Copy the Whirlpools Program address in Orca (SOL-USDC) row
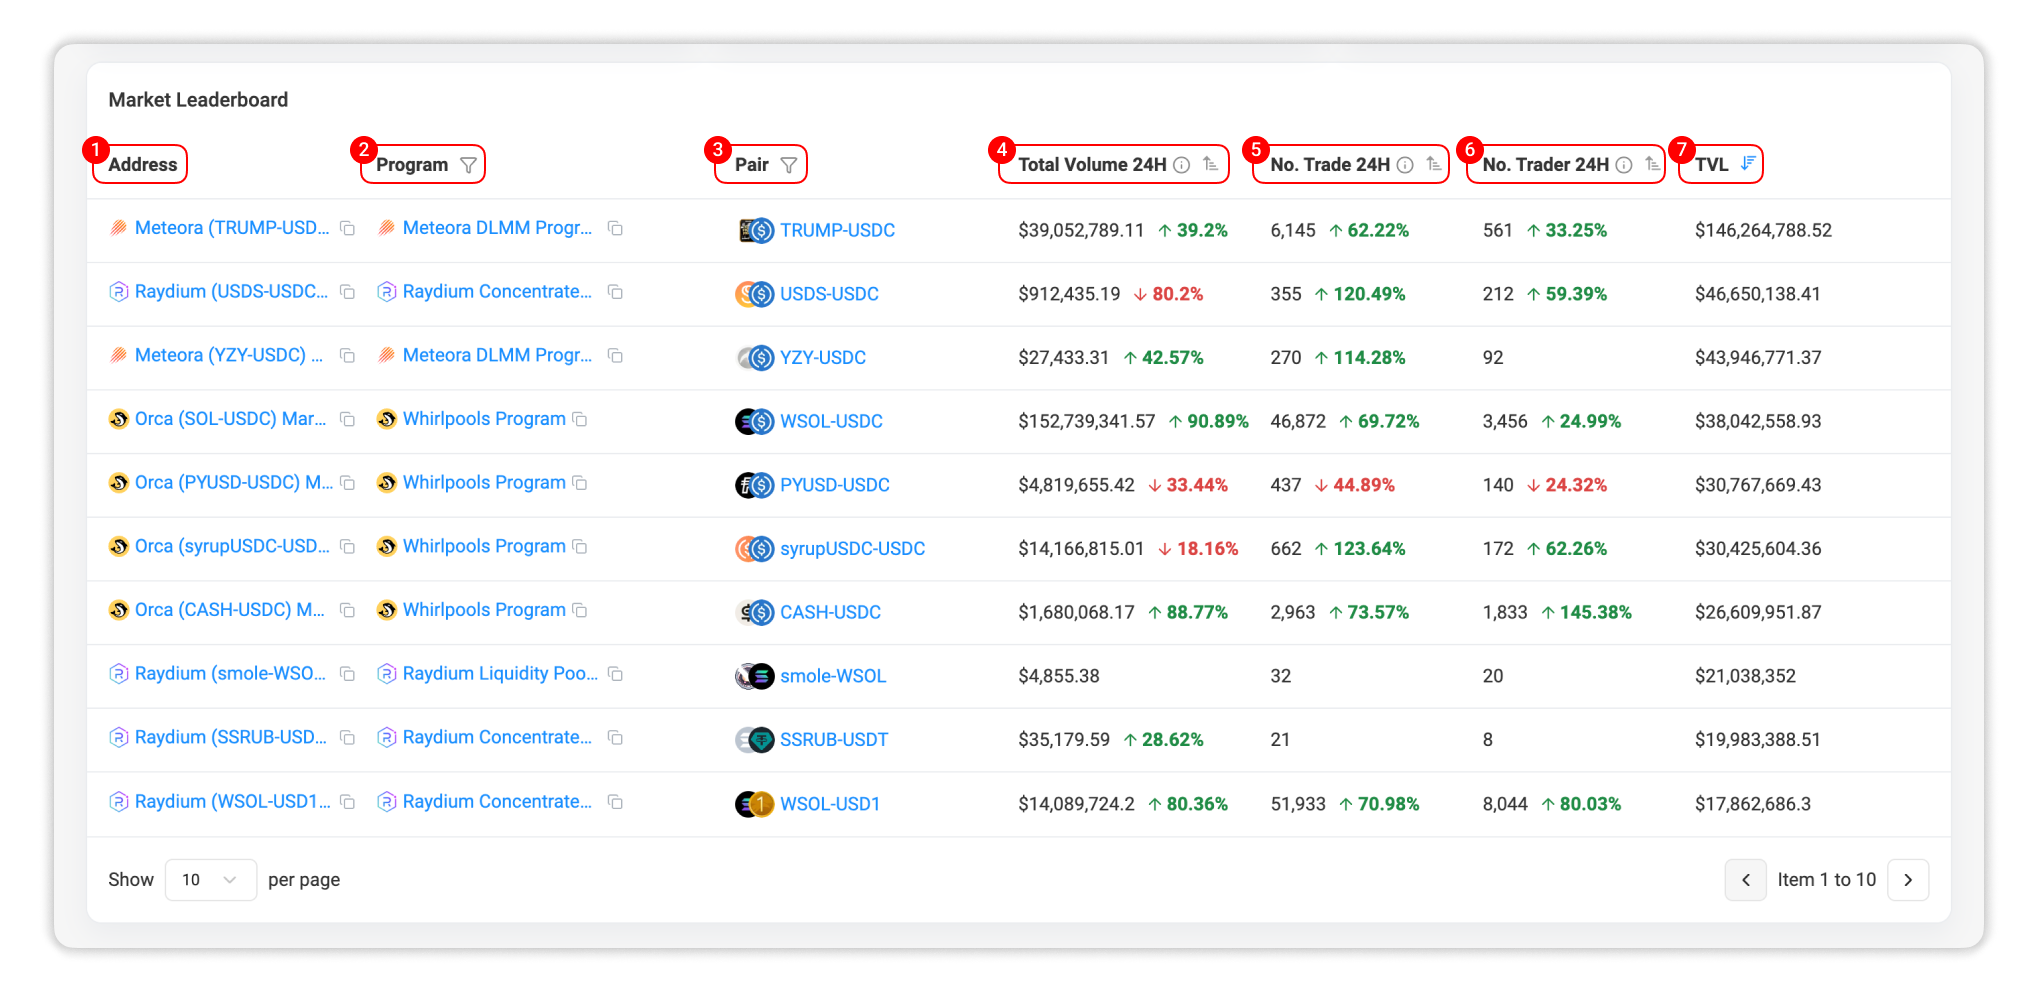 pyautogui.click(x=581, y=419)
